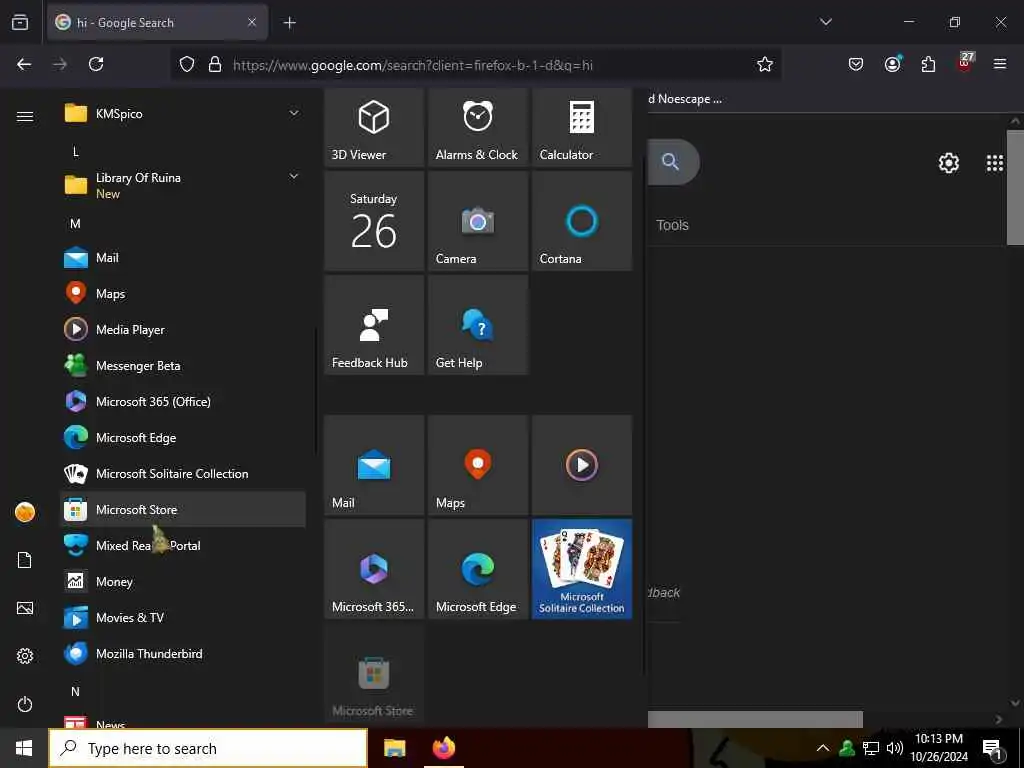The height and width of the screenshot is (768, 1024).
Task: Open Mixed Reality Portal from app list
Action: point(183,545)
